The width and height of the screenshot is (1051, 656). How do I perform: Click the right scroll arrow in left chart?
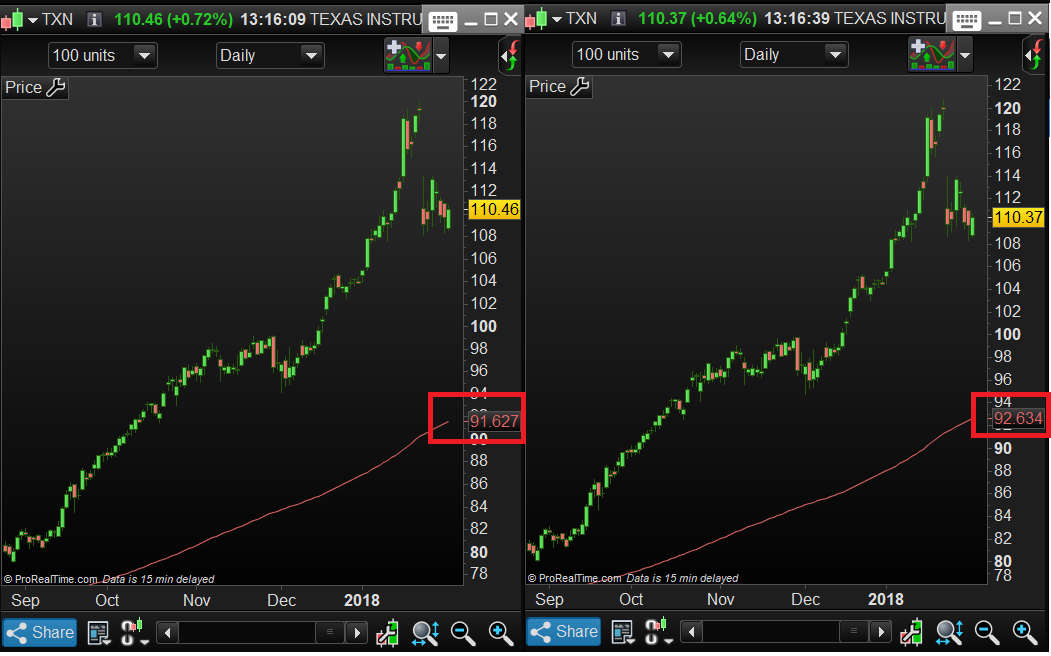coord(357,633)
